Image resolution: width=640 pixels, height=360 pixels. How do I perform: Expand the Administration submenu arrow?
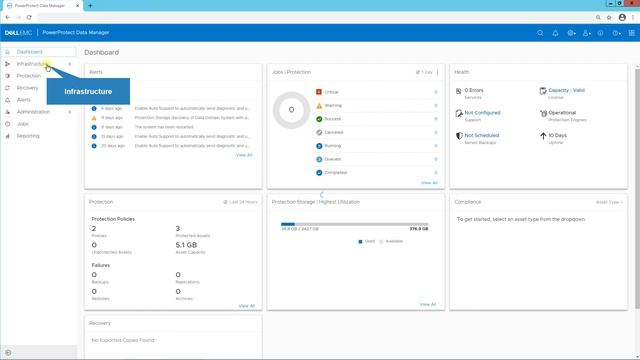[x=70, y=112]
